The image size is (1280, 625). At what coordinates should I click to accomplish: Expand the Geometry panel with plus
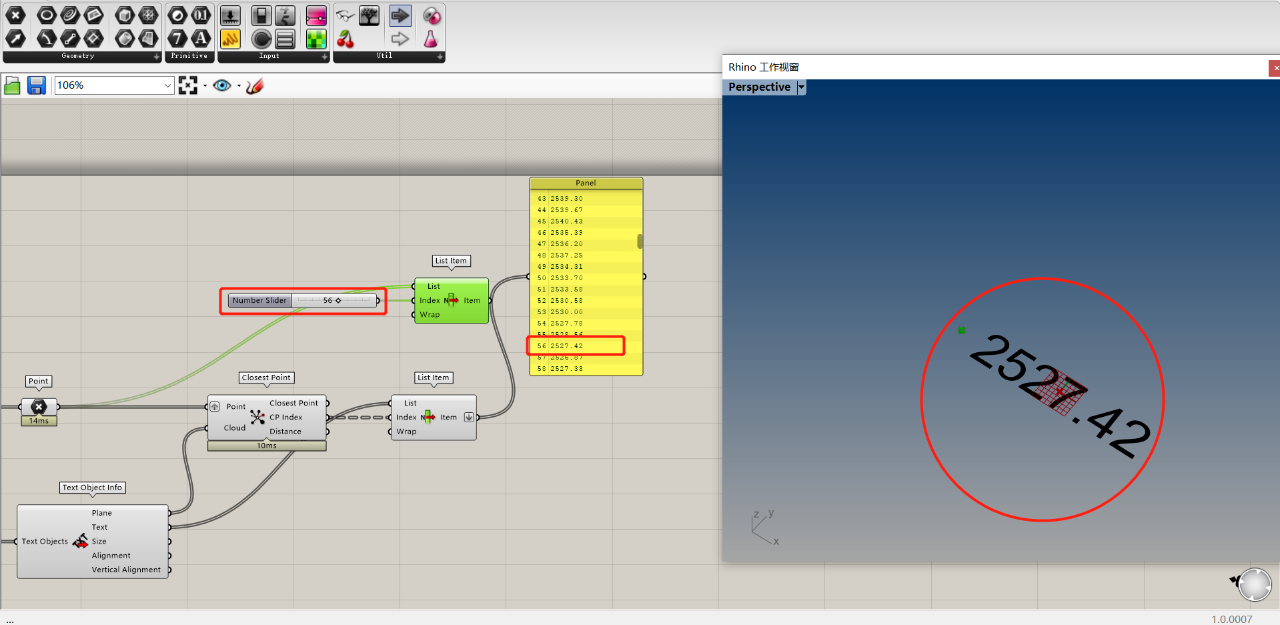click(x=157, y=57)
